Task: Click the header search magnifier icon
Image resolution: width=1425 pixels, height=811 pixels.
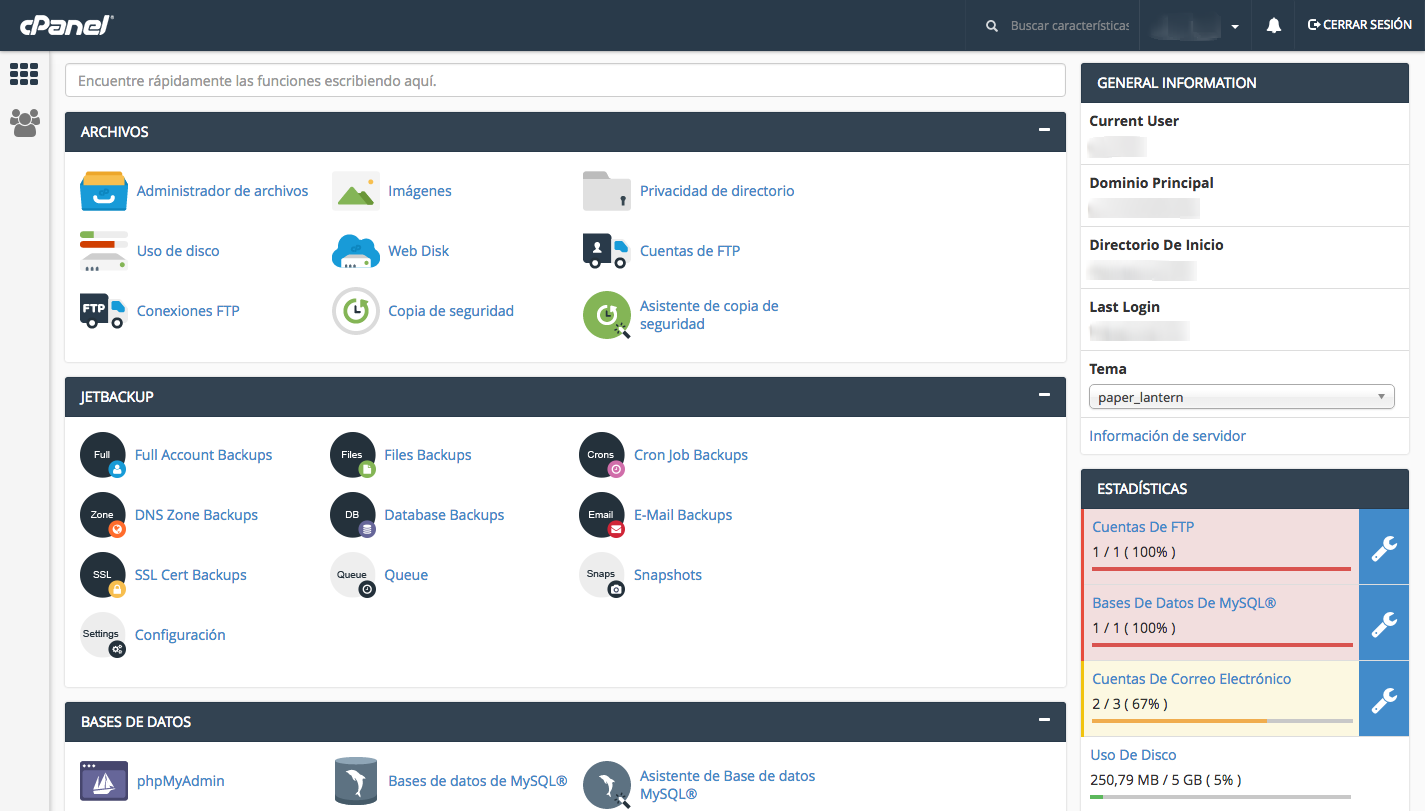Action: tap(992, 26)
